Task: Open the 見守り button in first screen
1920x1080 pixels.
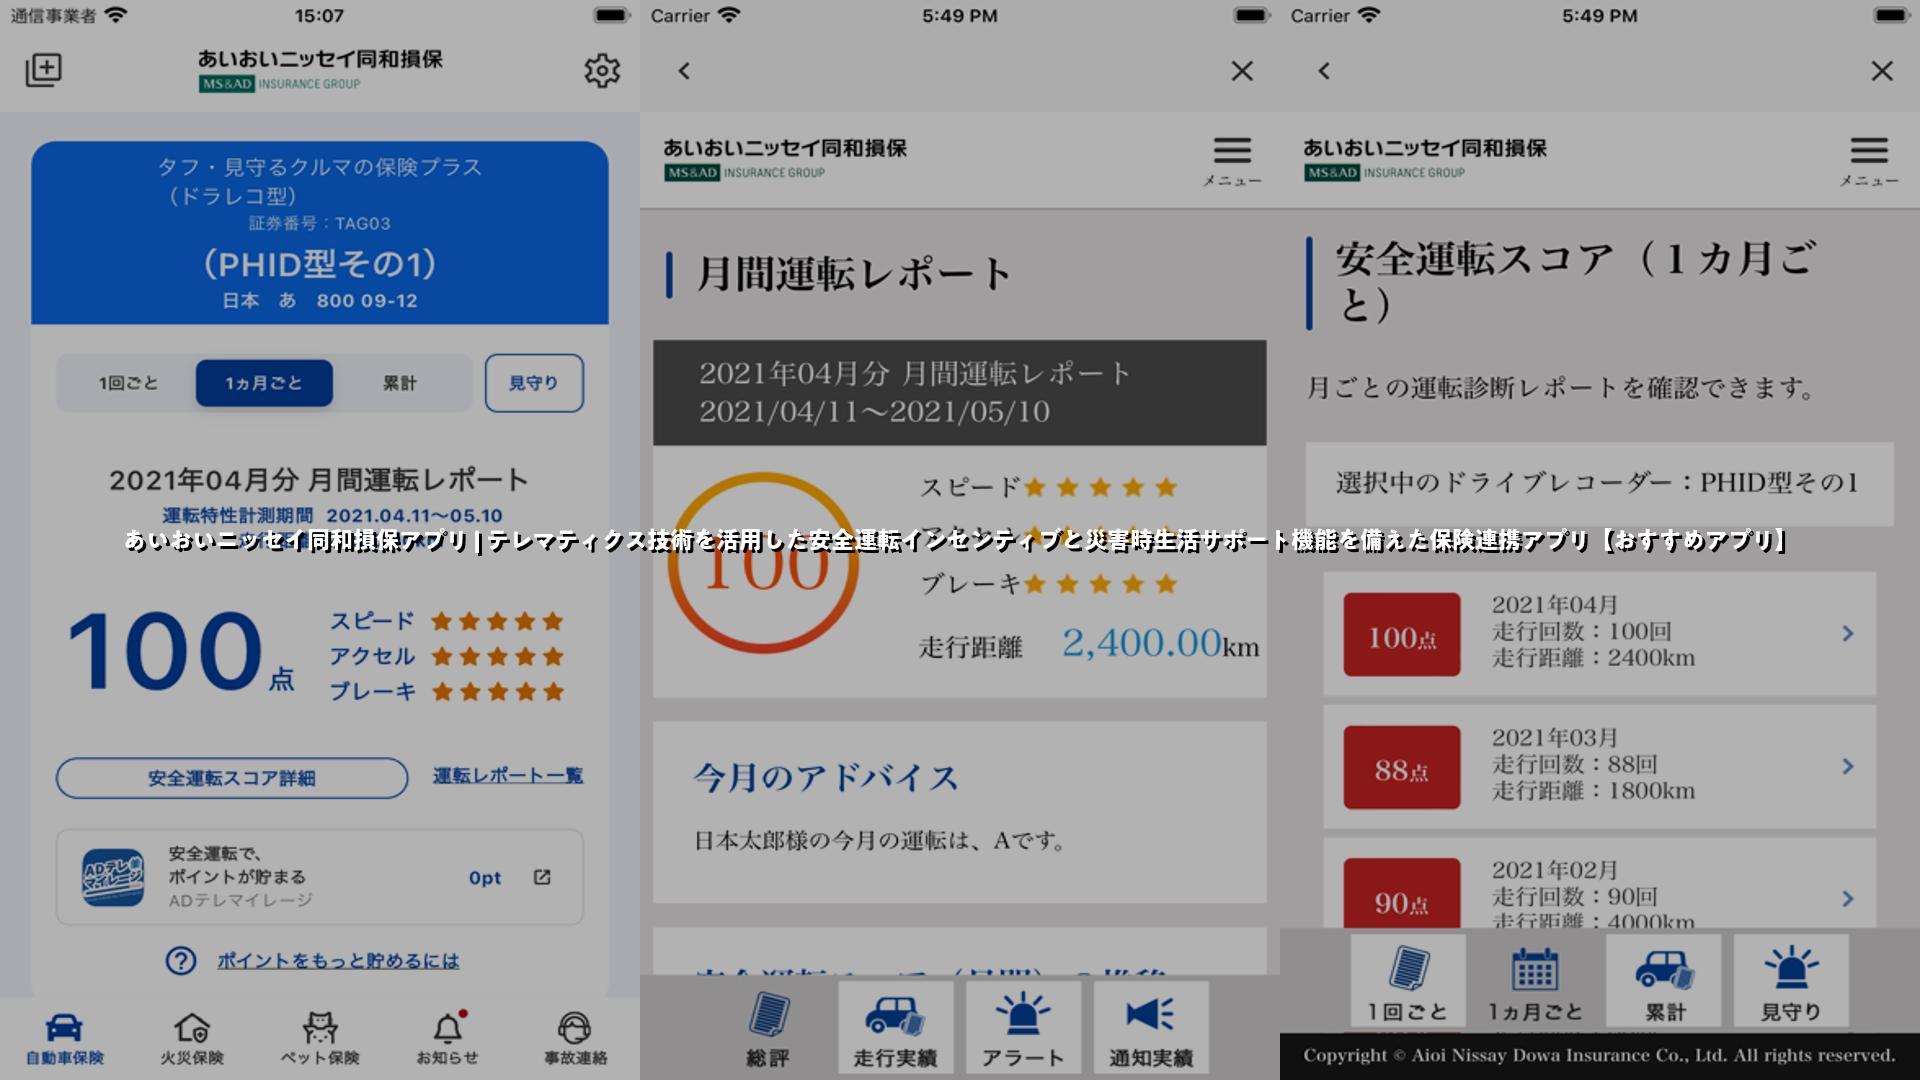Action: click(x=534, y=383)
